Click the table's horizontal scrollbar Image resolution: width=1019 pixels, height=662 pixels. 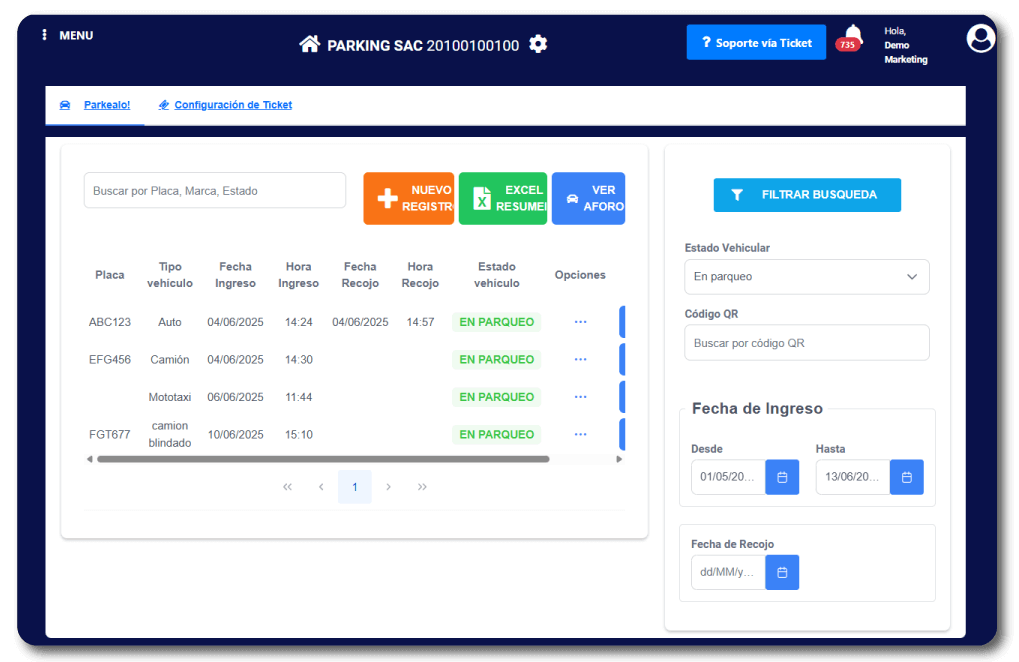(x=322, y=459)
